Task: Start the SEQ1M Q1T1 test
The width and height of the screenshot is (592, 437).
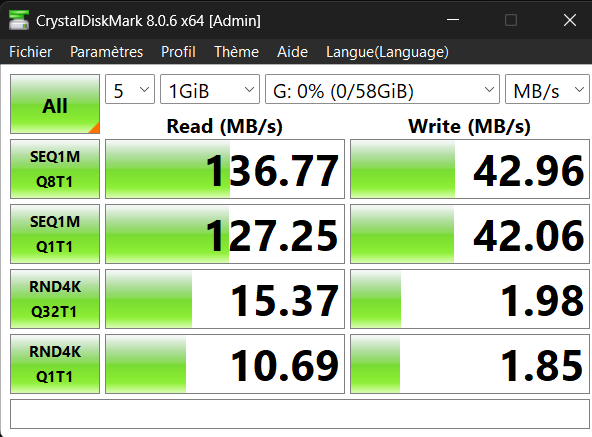Action: coord(55,234)
